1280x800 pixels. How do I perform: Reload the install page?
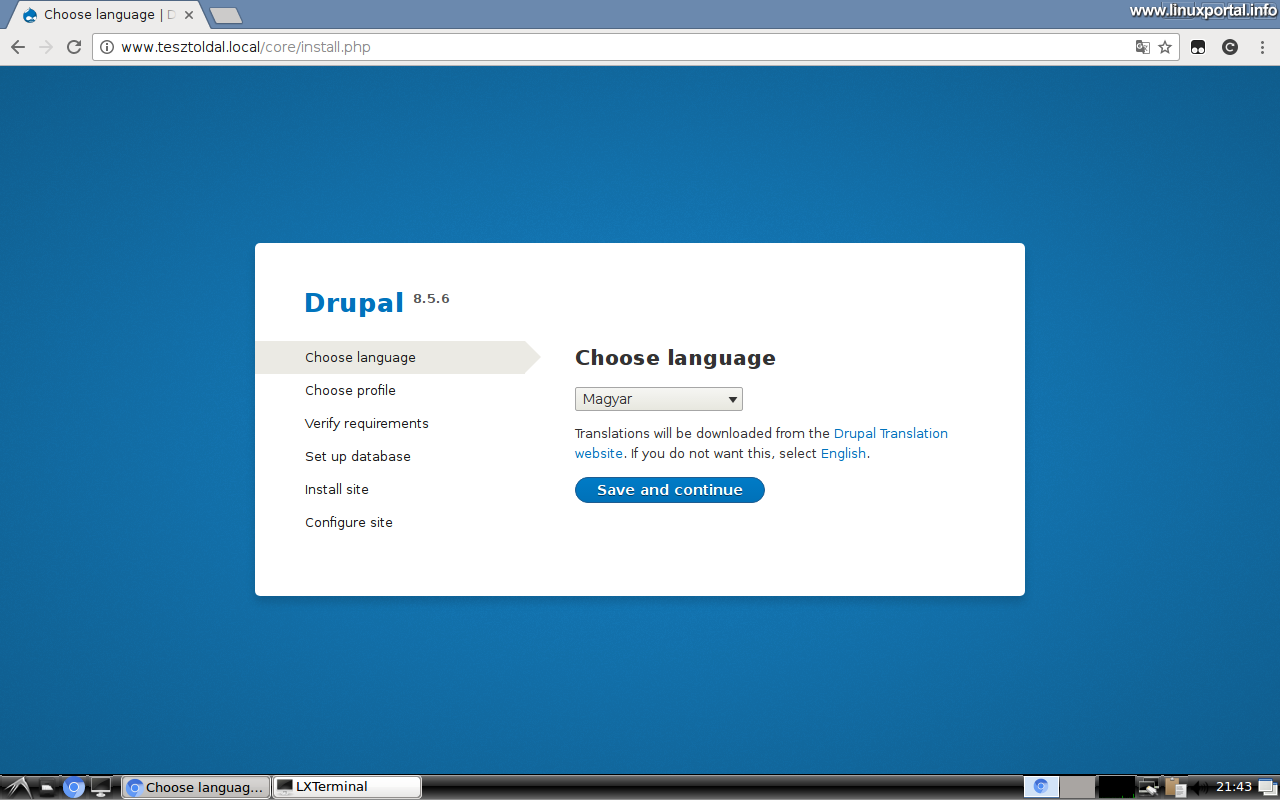73,47
